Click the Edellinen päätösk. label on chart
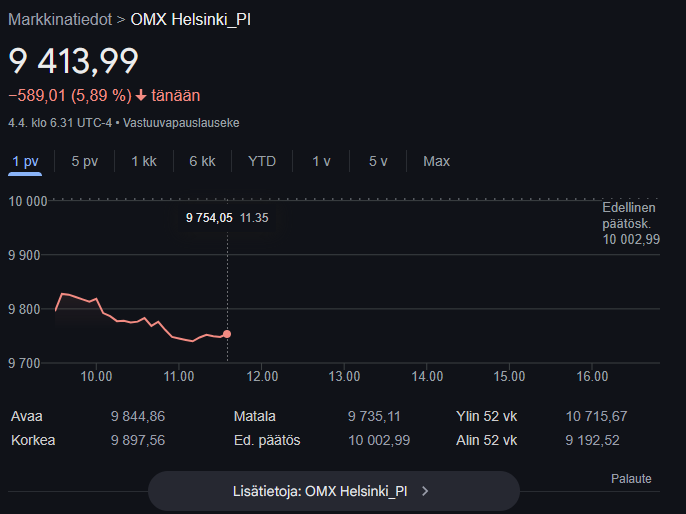Viewport: 686px width, 514px height. coord(629,216)
